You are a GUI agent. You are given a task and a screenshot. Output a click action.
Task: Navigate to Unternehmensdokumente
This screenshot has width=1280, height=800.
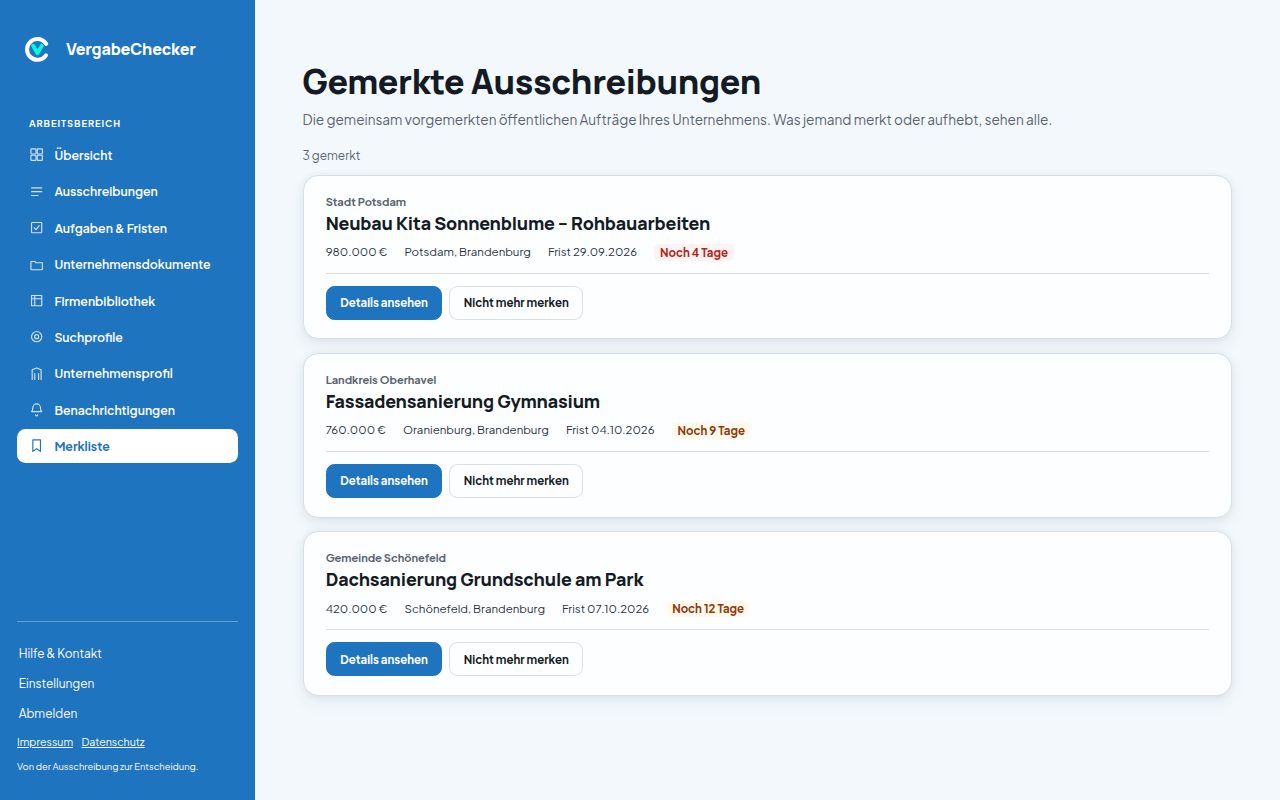point(127,265)
